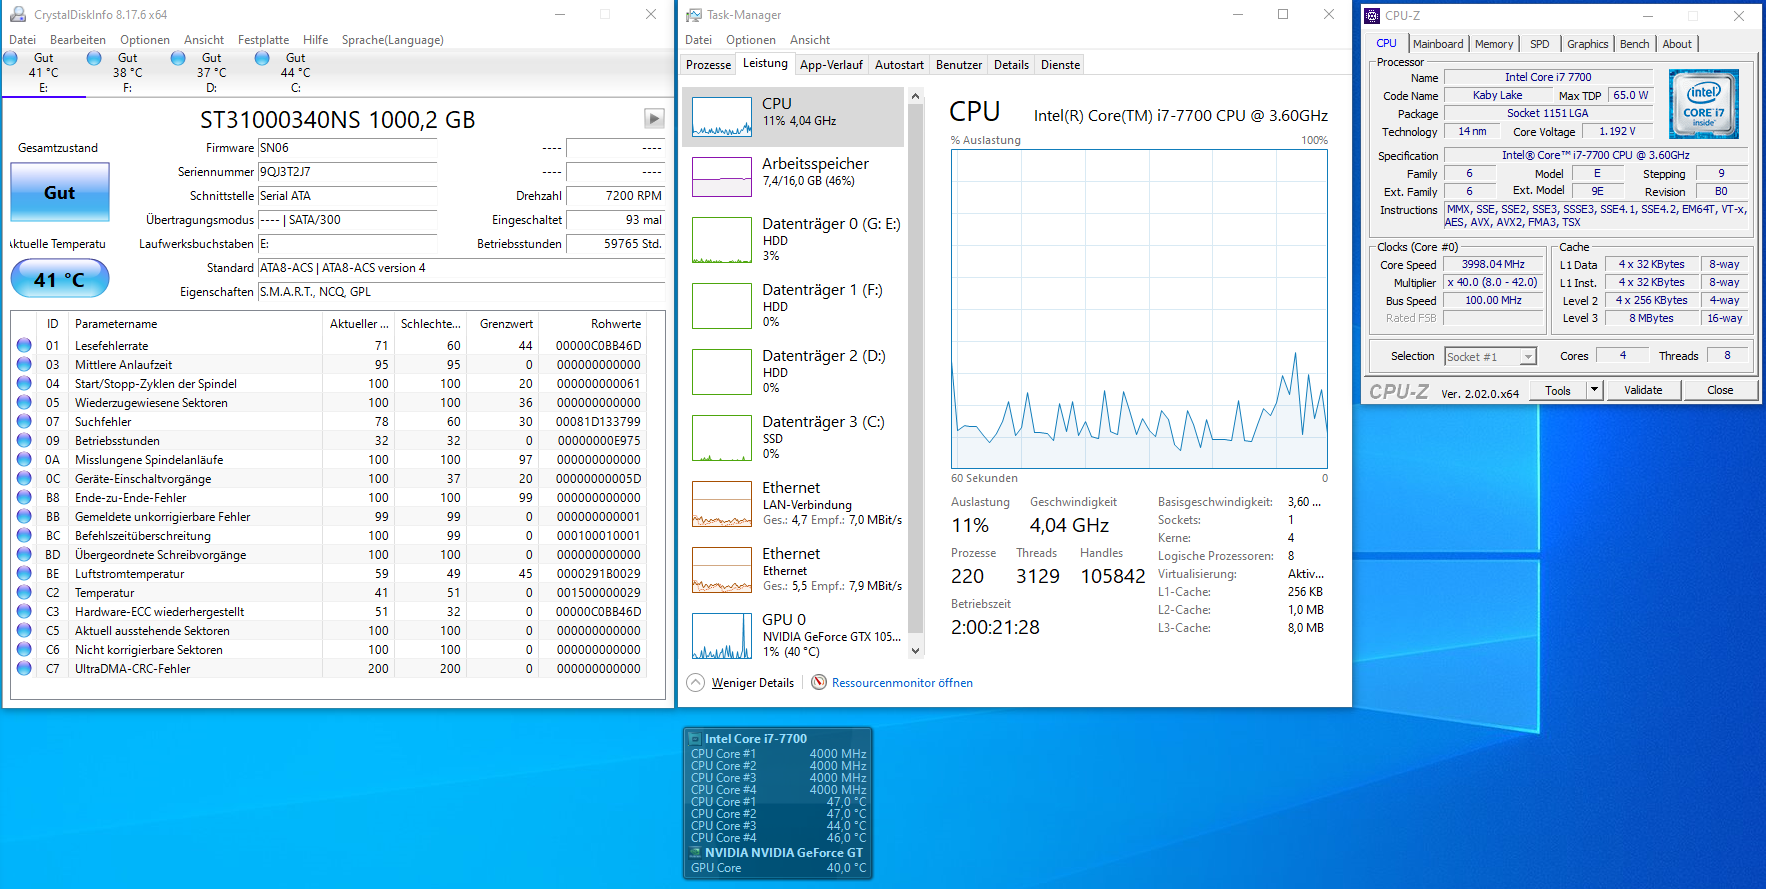Click the Firmware SN06 field
The width and height of the screenshot is (1766, 889).
point(347,148)
